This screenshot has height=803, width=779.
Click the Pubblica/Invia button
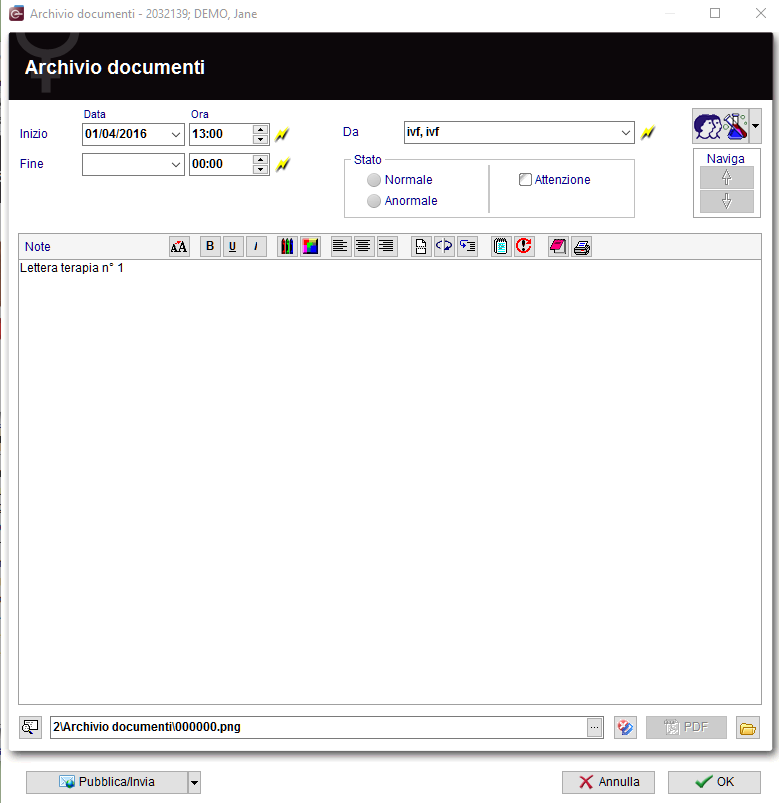coord(107,783)
